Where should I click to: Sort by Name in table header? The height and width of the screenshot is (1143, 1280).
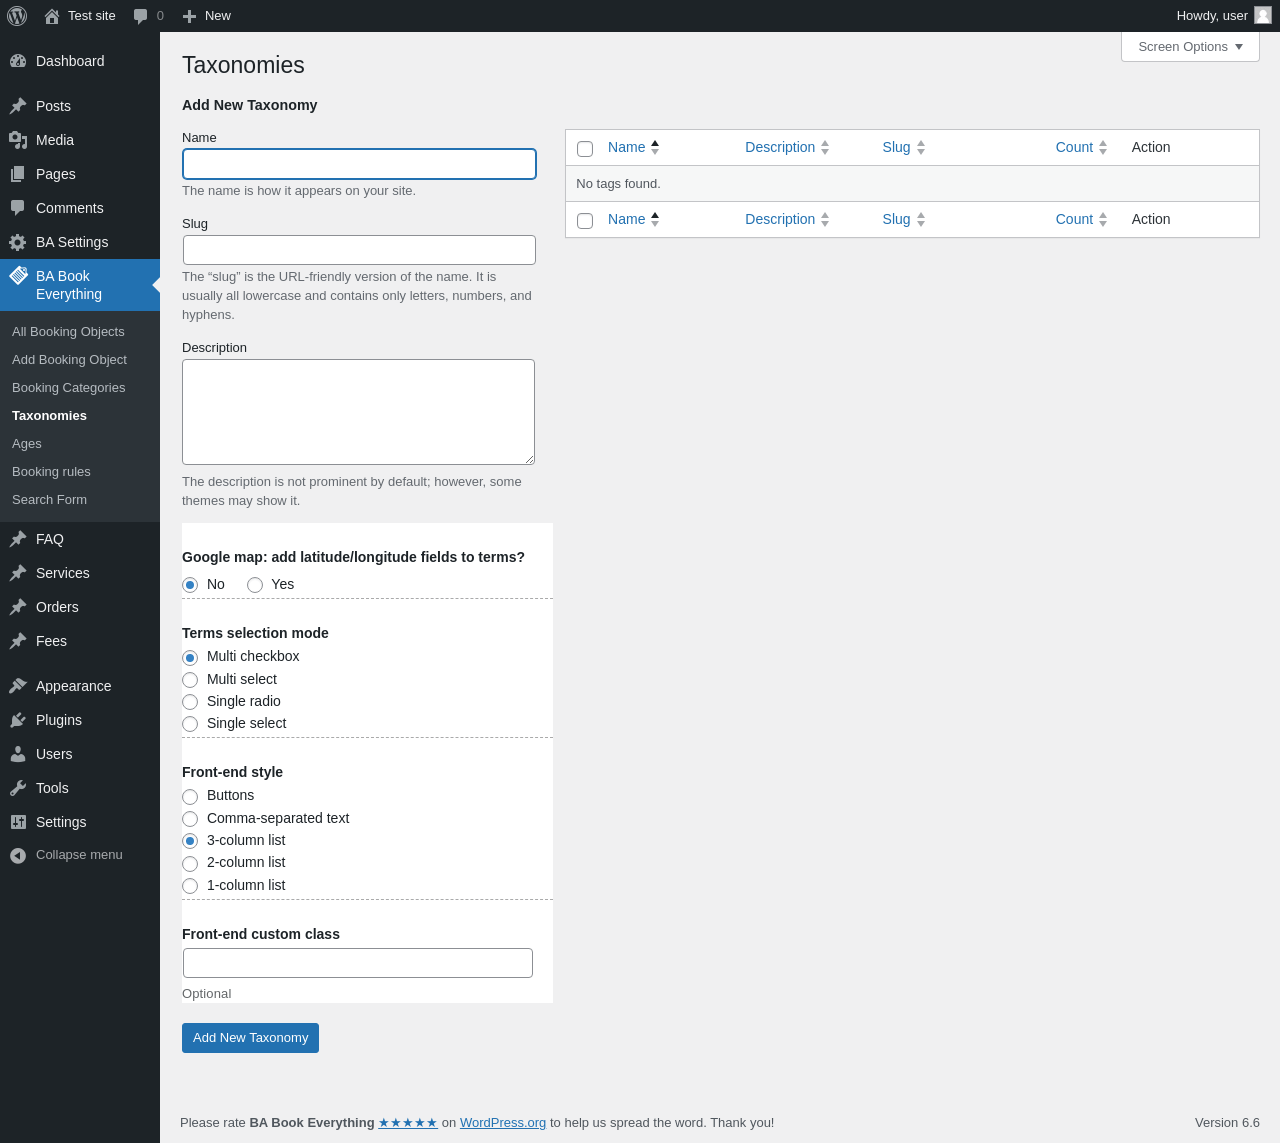[x=634, y=147]
